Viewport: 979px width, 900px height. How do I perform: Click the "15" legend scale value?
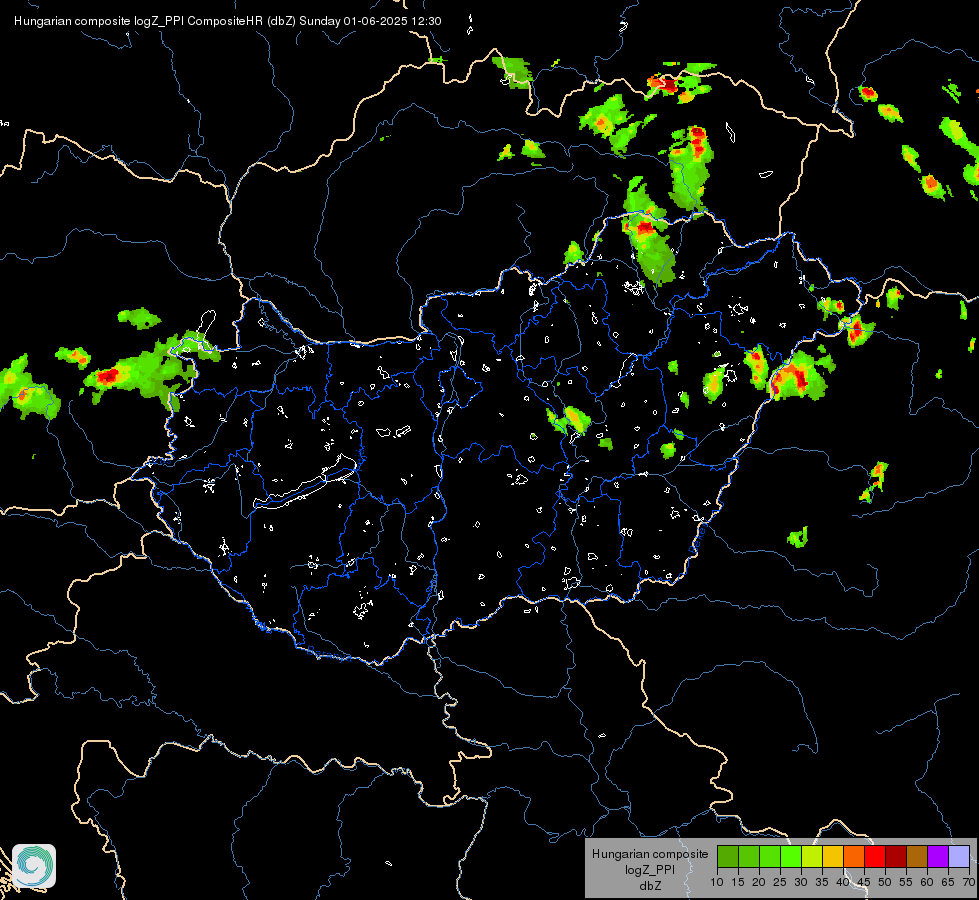(738, 883)
